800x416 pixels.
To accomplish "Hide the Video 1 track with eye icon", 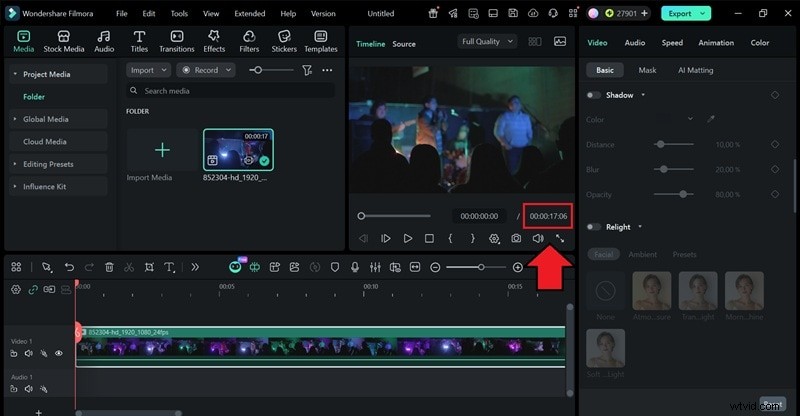I will click(59, 353).
